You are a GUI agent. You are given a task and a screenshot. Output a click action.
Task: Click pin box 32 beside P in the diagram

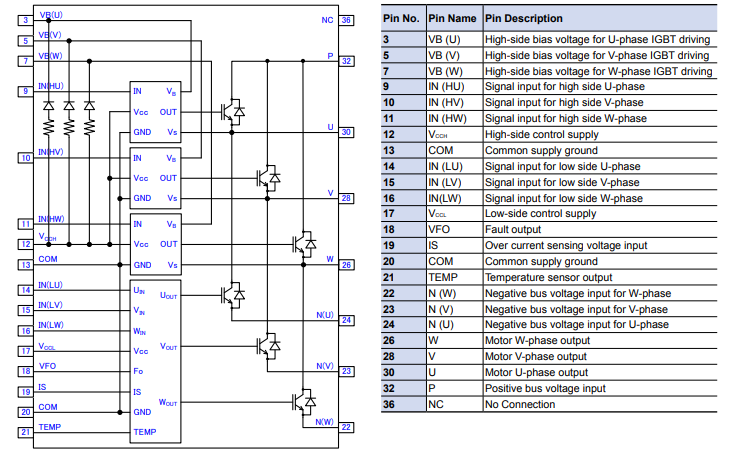[x=346, y=61]
